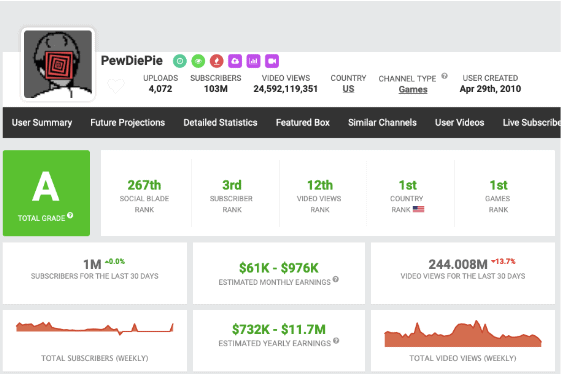The image size is (561, 376).
Task: Click the red flame badge icon
Action: (216, 61)
